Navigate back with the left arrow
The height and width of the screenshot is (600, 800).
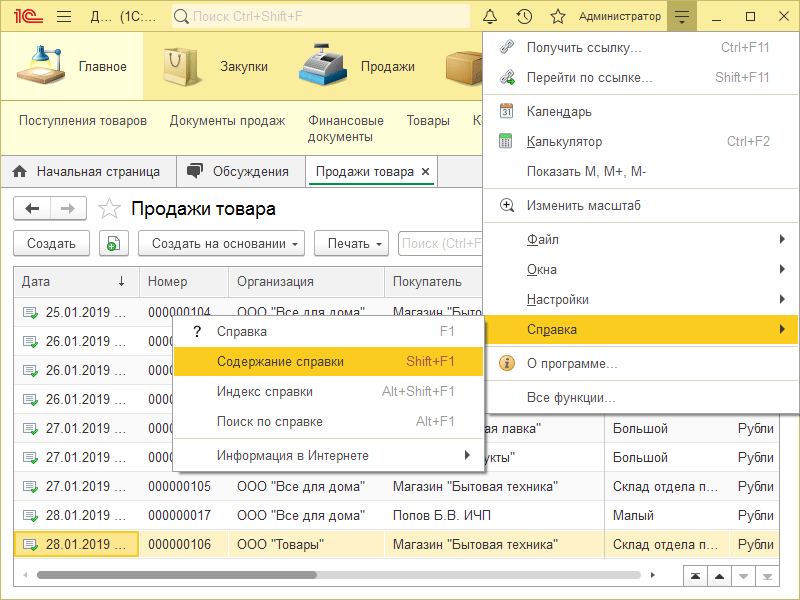32,208
